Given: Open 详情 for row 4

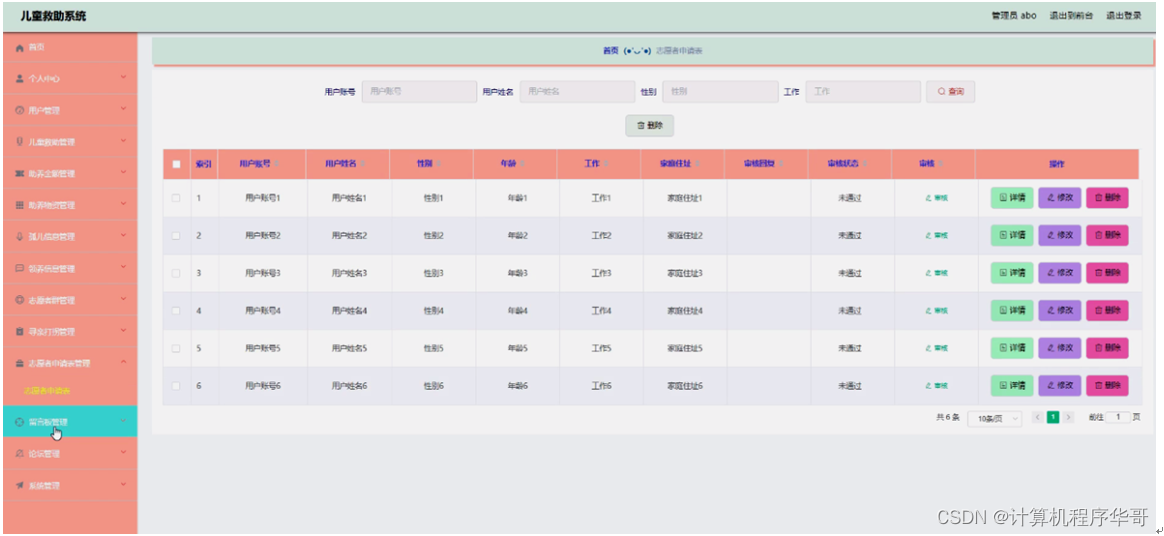Looking at the screenshot, I should (1012, 310).
